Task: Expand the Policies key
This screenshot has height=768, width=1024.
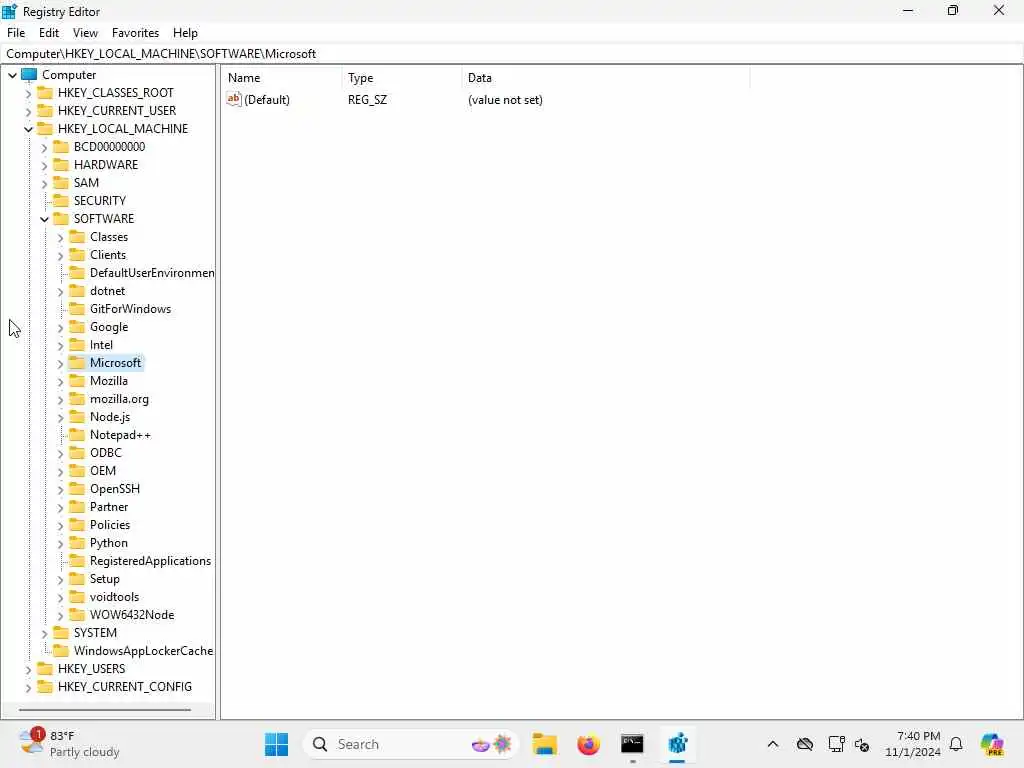Action: [x=60, y=525]
